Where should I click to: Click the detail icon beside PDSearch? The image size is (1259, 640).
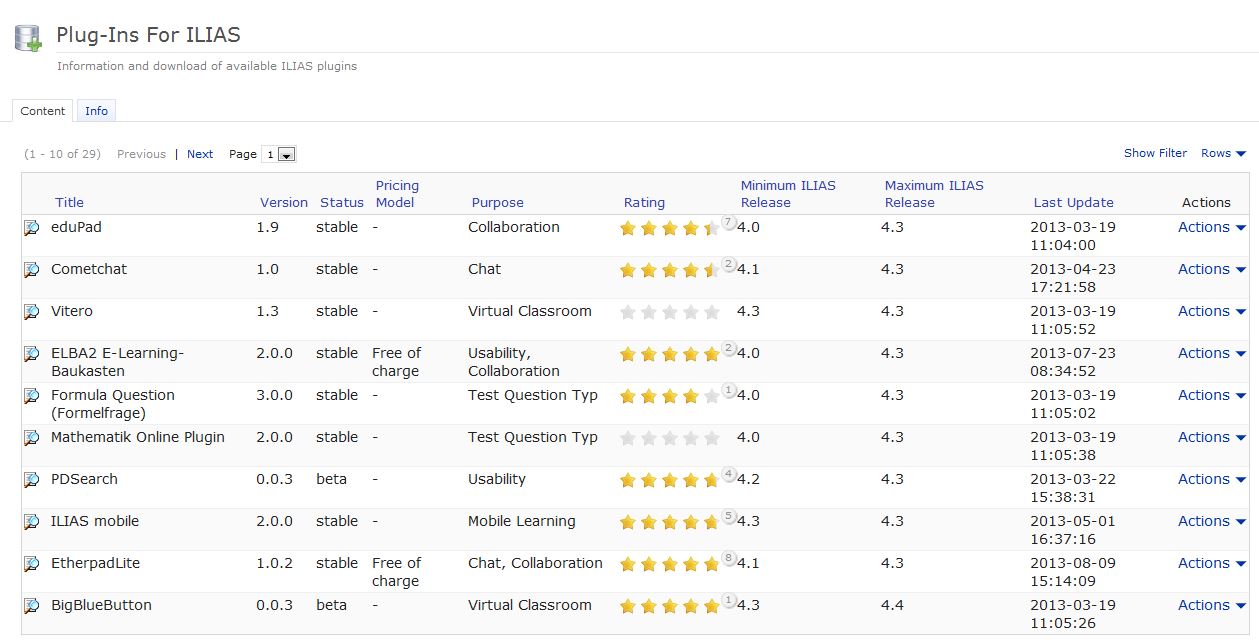(31, 480)
